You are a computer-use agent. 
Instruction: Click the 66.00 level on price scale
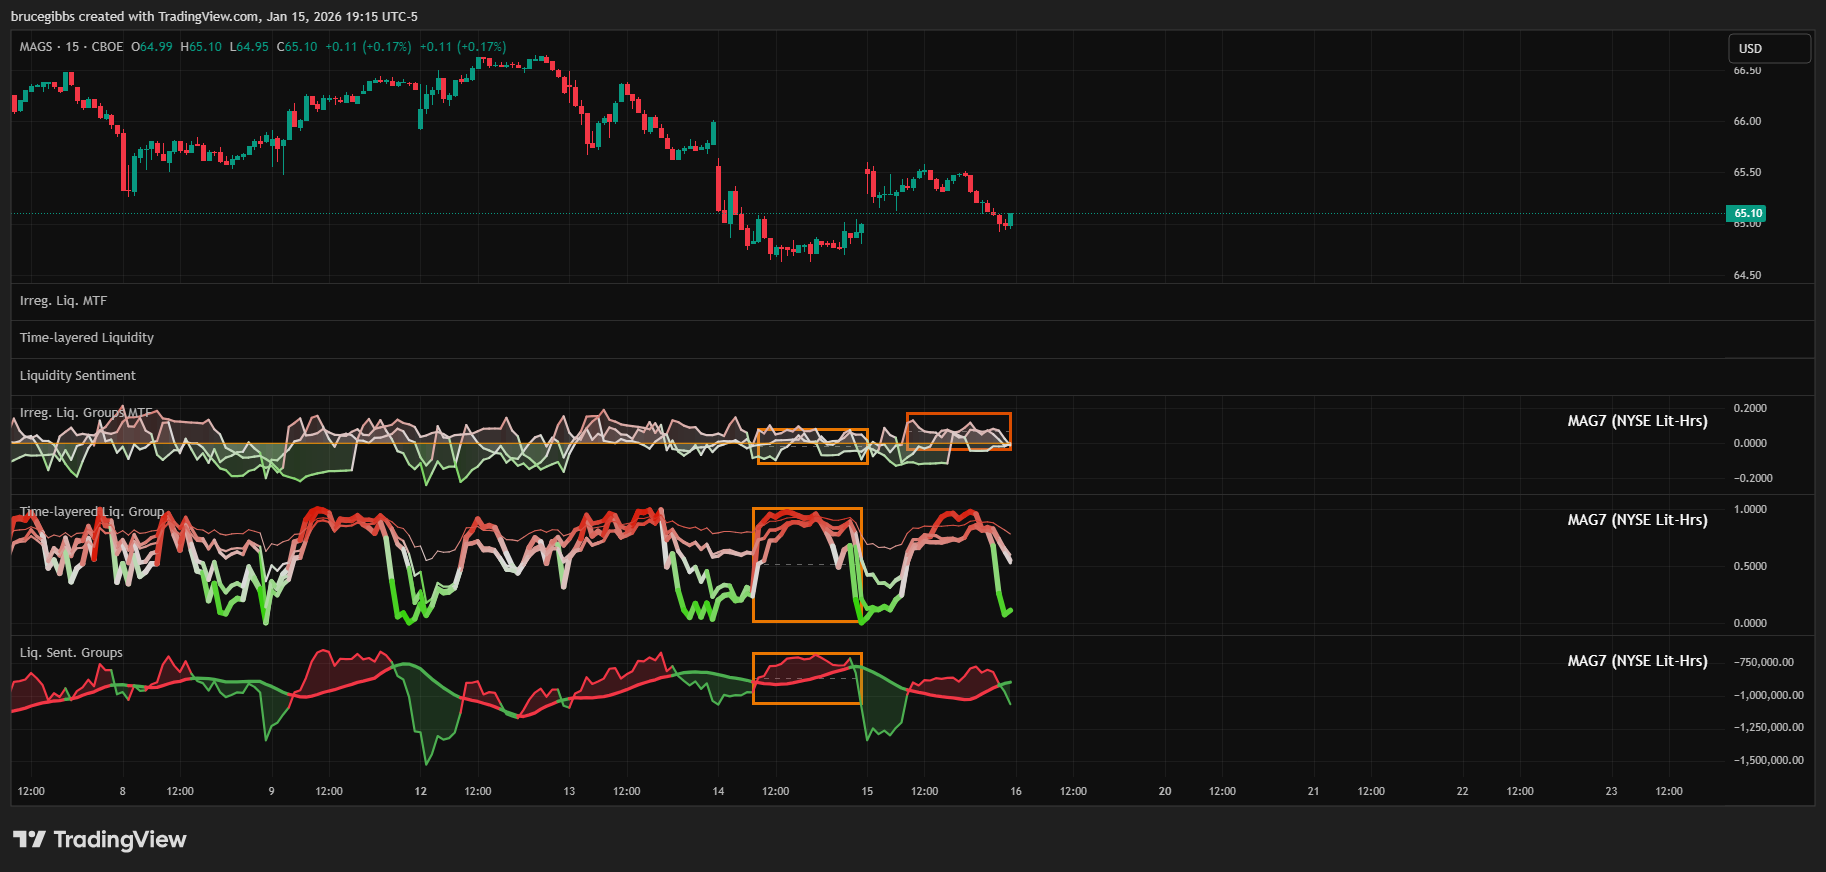coord(1747,121)
